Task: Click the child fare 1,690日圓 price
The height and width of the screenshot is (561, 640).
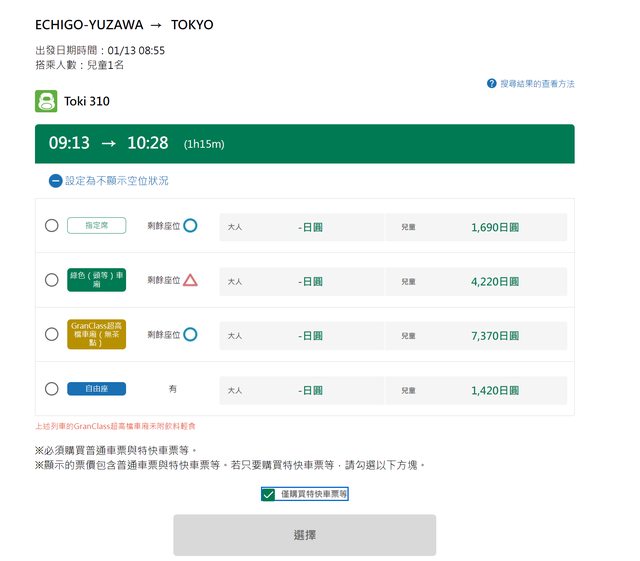Action: [x=494, y=227]
